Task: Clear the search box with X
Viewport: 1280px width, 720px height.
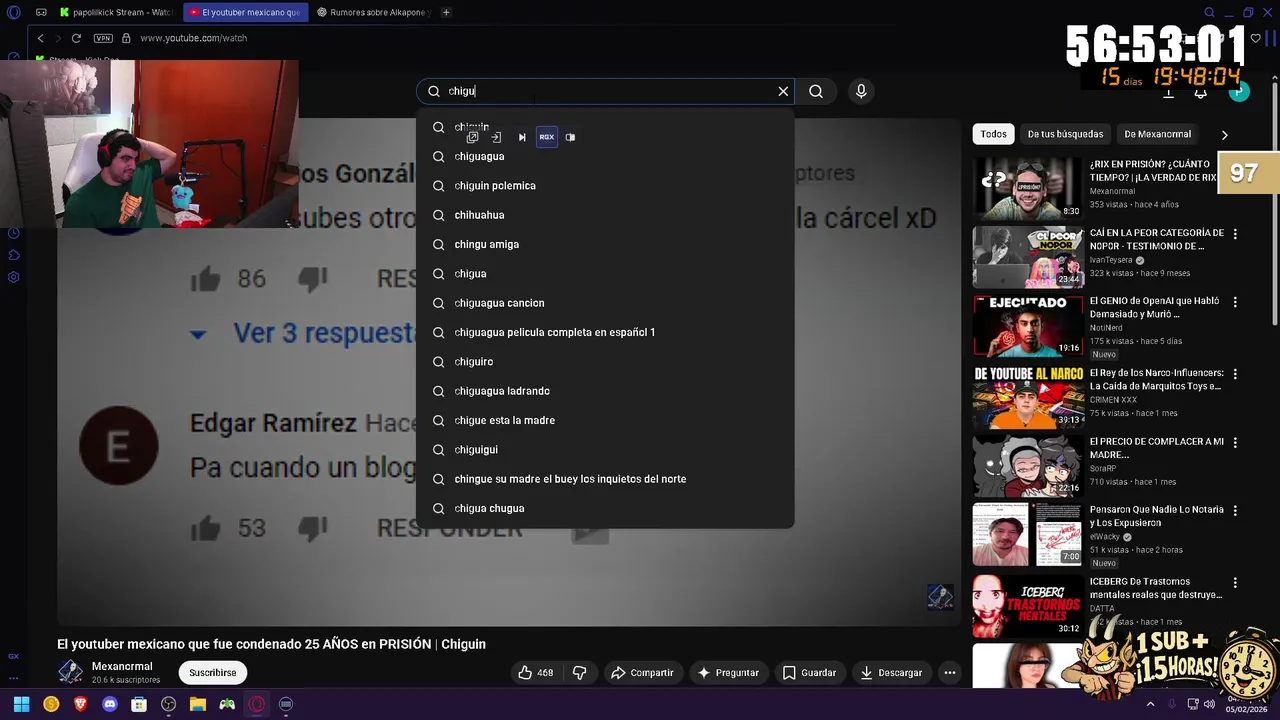Action: tap(783, 91)
